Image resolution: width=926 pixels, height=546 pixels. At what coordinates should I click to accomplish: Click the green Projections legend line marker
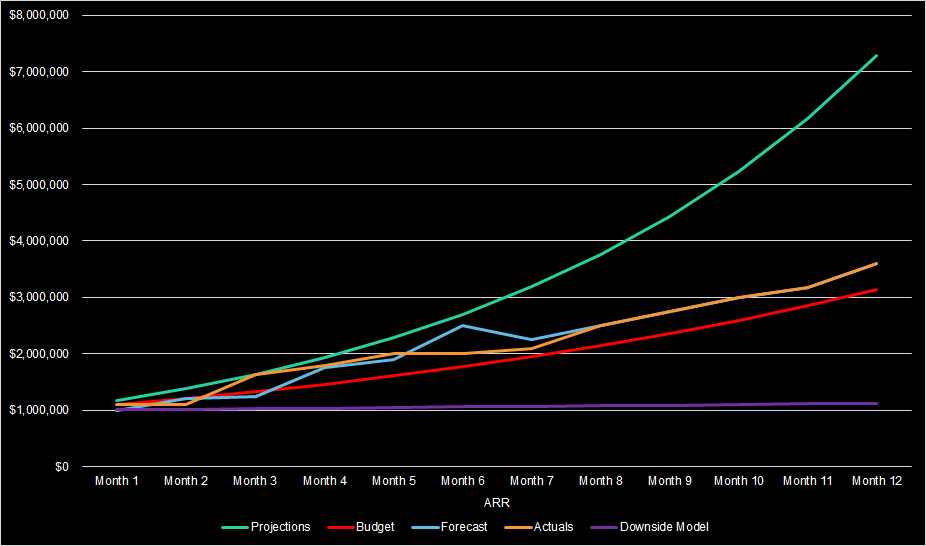point(234,527)
